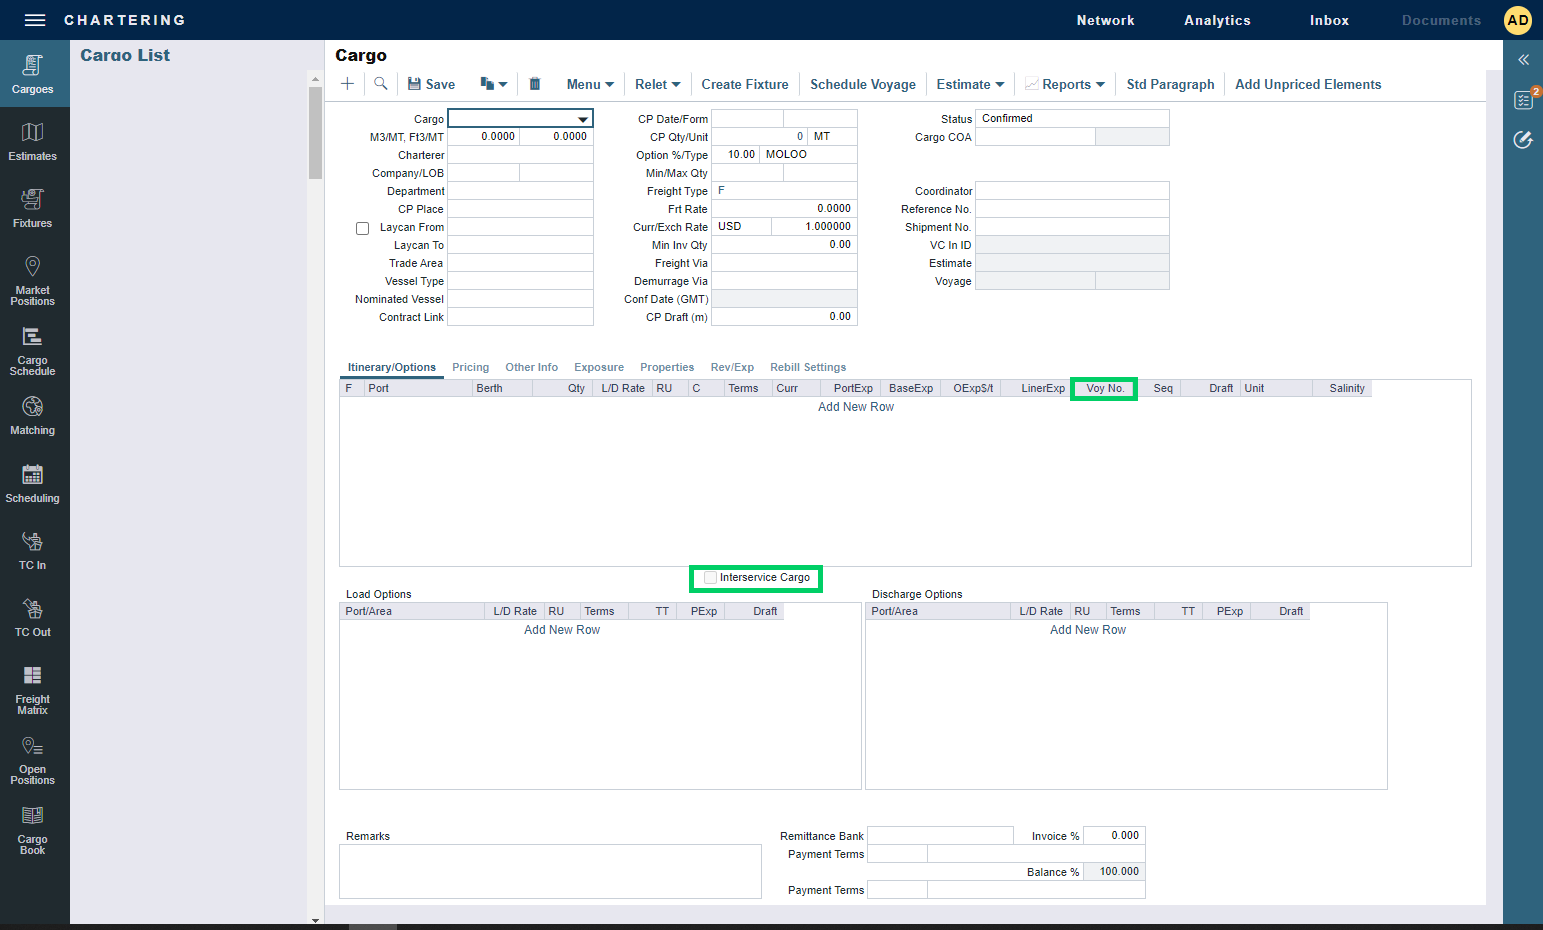Click the Create Fixture button
The width and height of the screenshot is (1543, 930).
pyautogui.click(x=744, y=84)
